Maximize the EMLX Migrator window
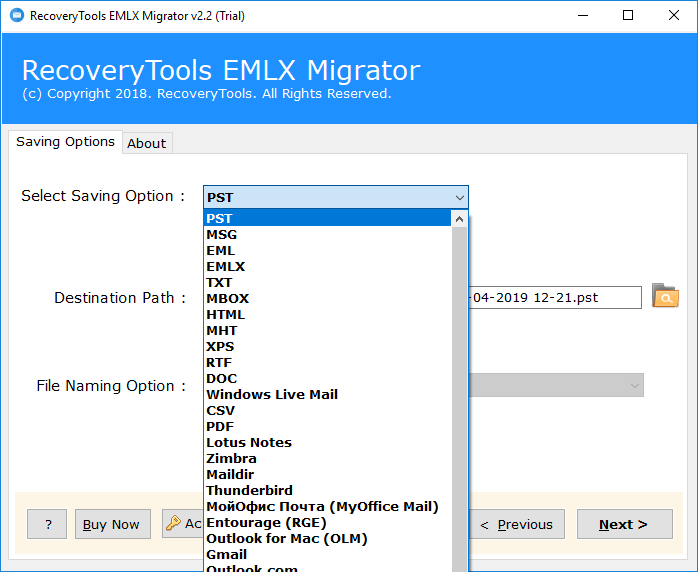 coord(628,16)
